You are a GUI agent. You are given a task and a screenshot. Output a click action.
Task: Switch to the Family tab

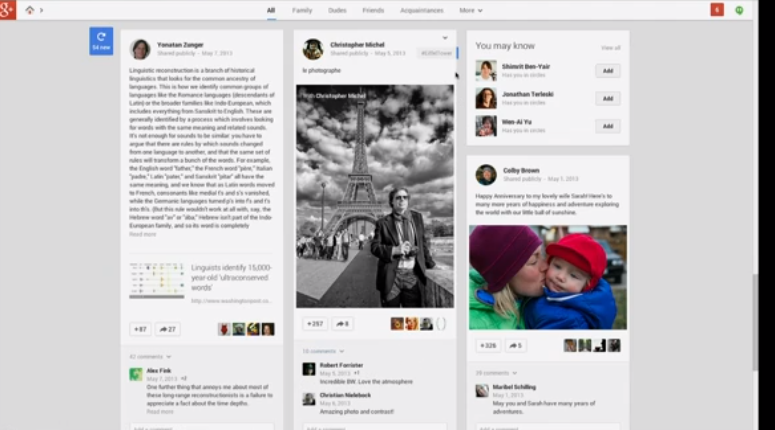302,10
